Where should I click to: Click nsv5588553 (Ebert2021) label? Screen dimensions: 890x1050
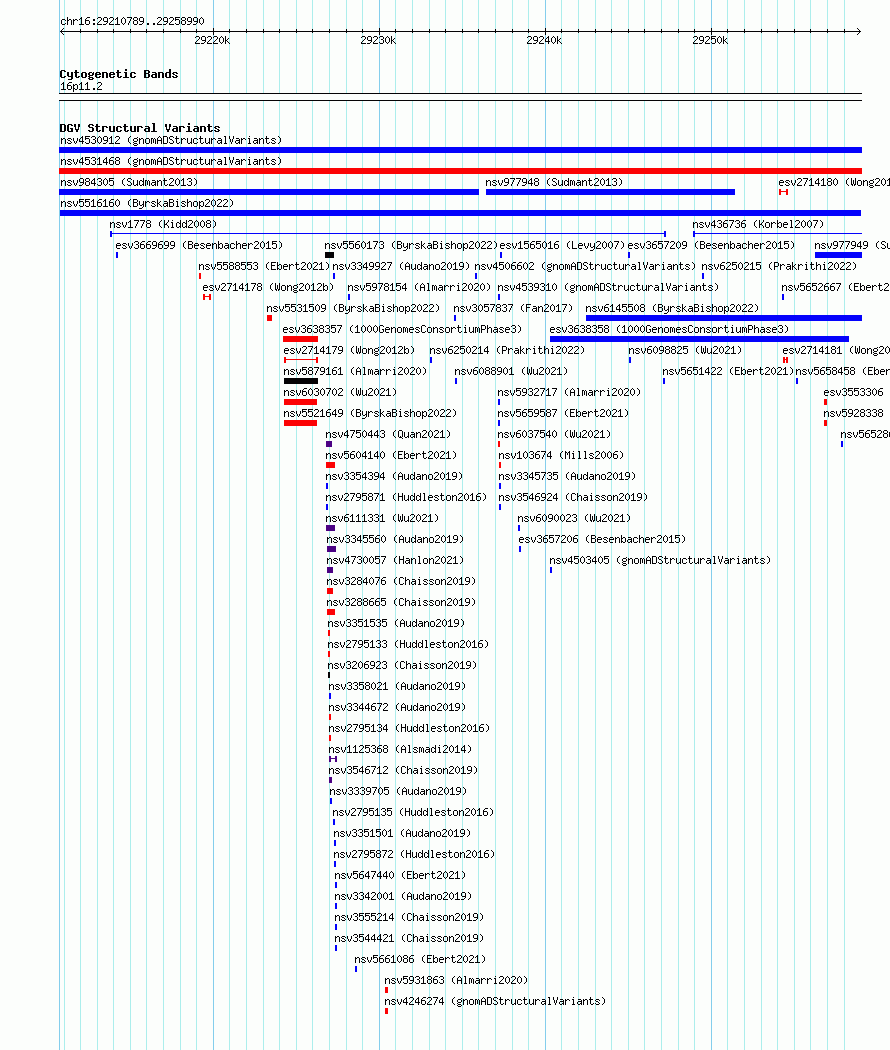[265, 266]
